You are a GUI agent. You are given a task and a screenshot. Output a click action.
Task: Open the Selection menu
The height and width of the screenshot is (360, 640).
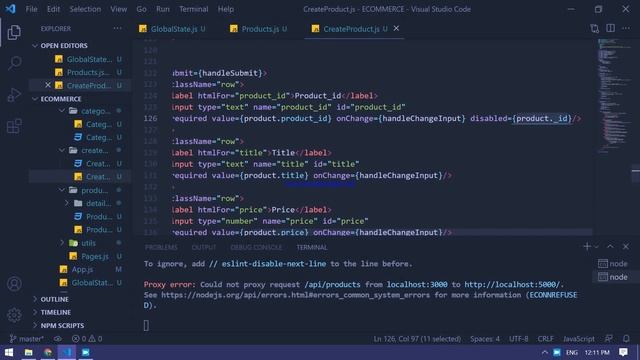coord(85,9)
